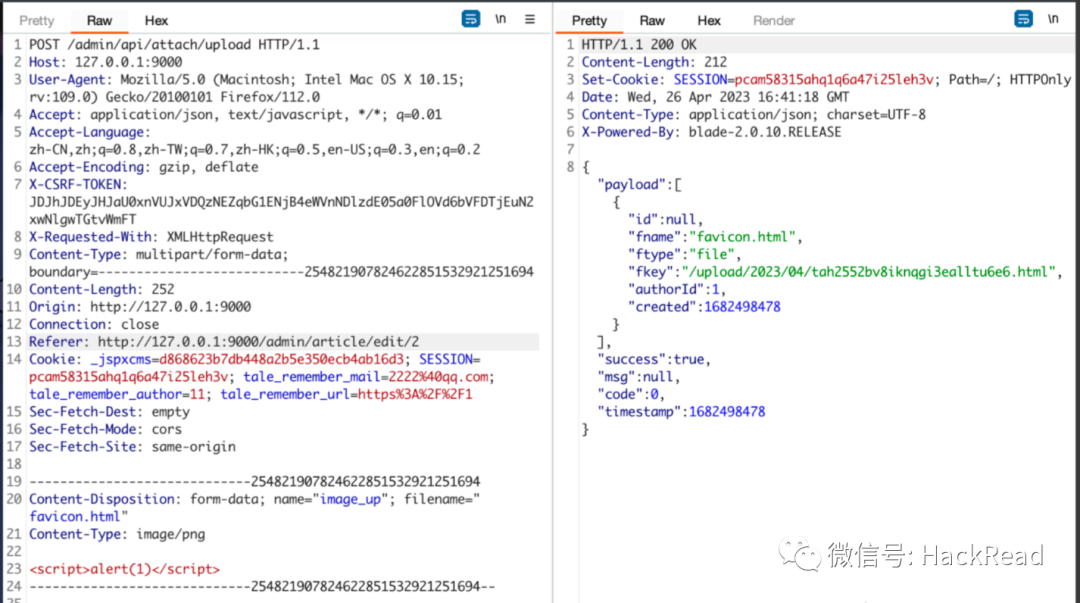Click the response Content-Type: application/json header

(x=754, y=114)
